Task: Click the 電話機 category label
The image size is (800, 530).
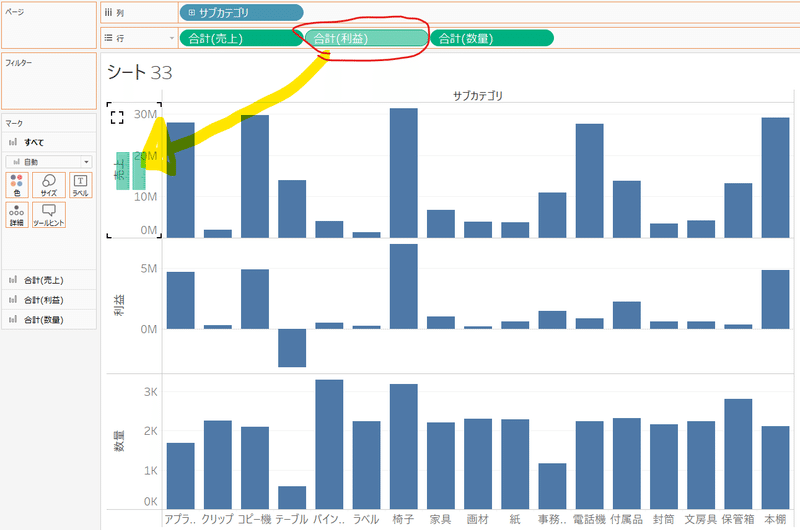Action: click(589, 519)
